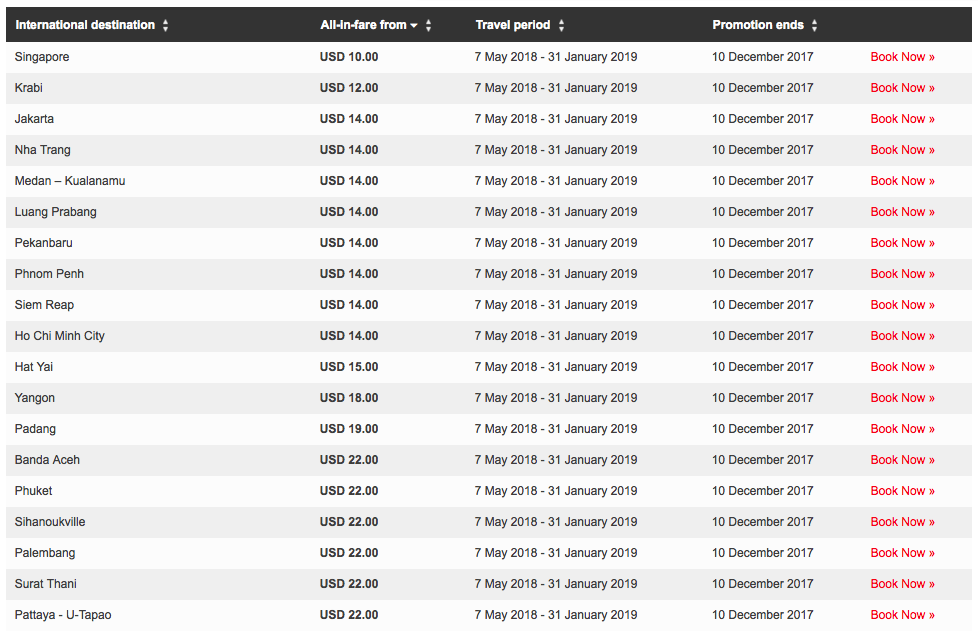The image size is (978, 631).
Task: Select the Siem Reap destination row
Action: pos(489,305)
